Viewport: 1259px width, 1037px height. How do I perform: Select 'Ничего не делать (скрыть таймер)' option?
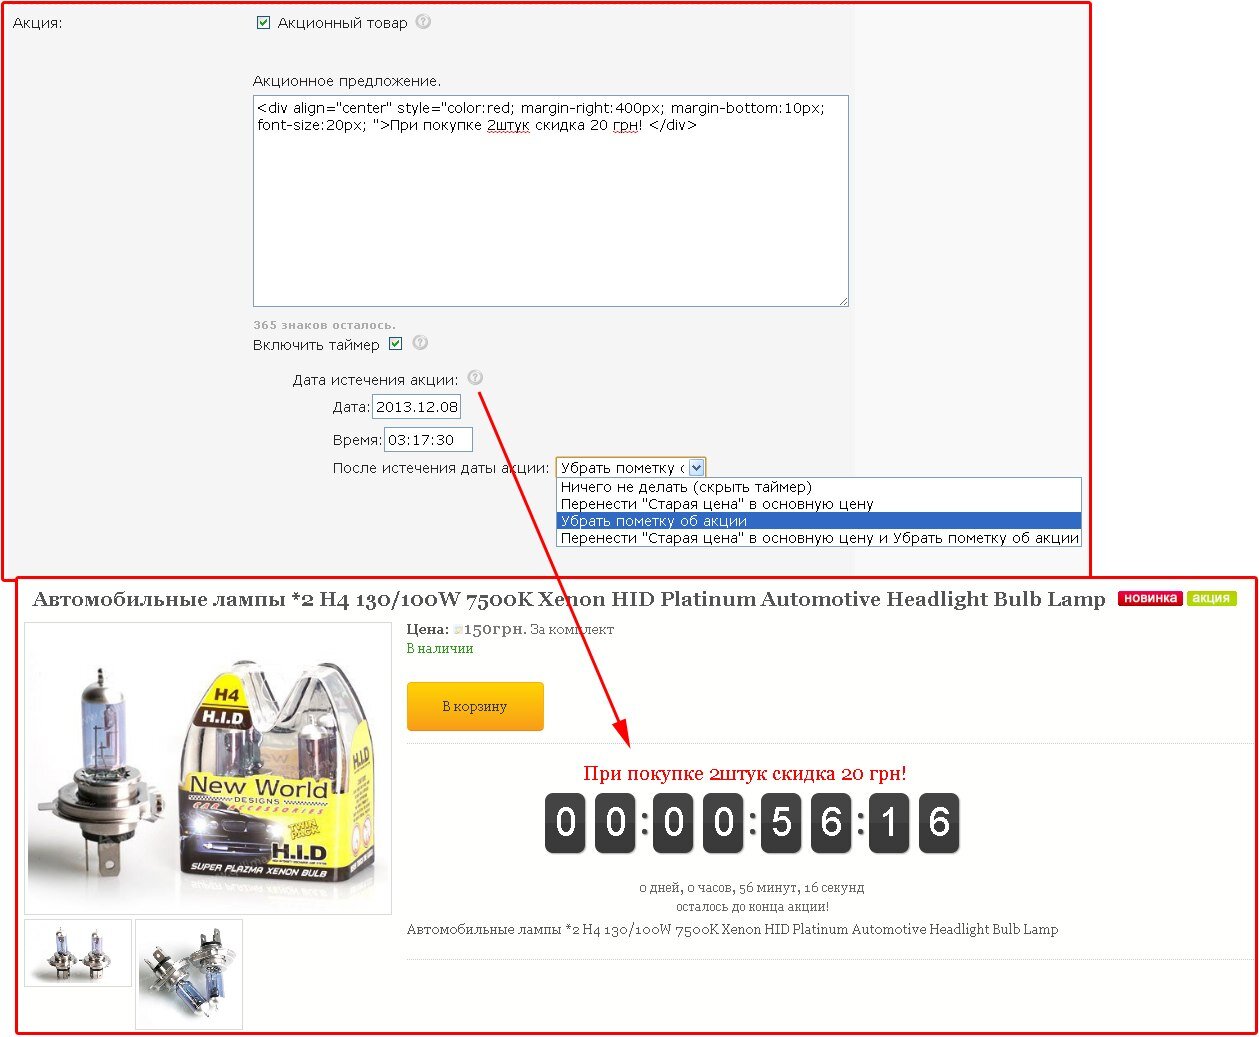coord(686,487)
